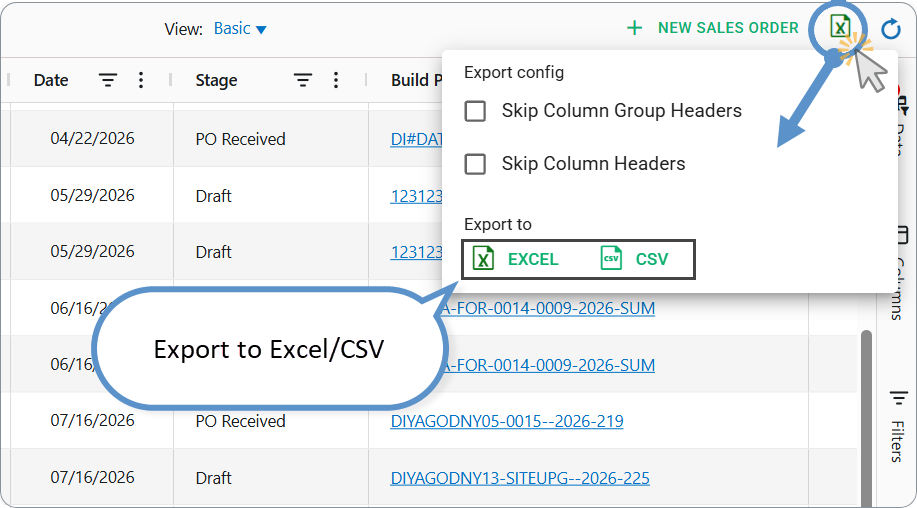Viewport: 917px width, 508px height.
Task: Export the grid to EXCEL
Action: pos(515,259)
